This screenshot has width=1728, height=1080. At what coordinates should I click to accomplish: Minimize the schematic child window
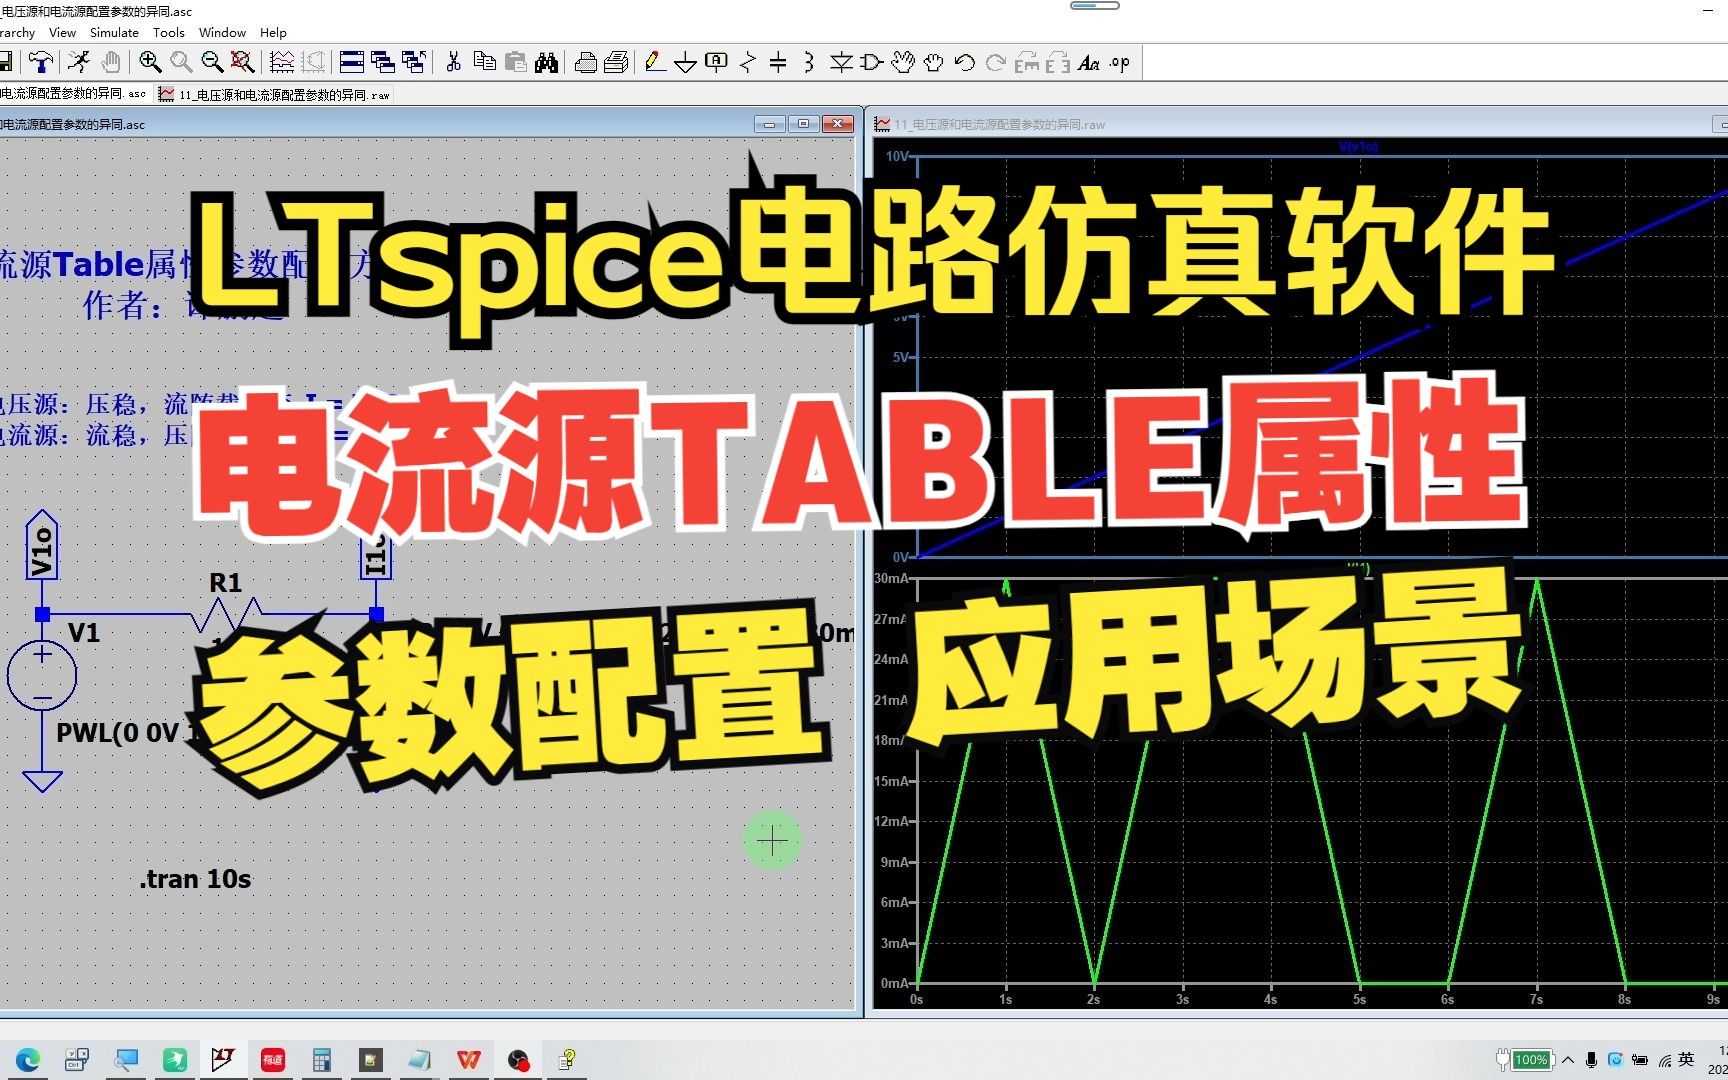click(769, 124)
